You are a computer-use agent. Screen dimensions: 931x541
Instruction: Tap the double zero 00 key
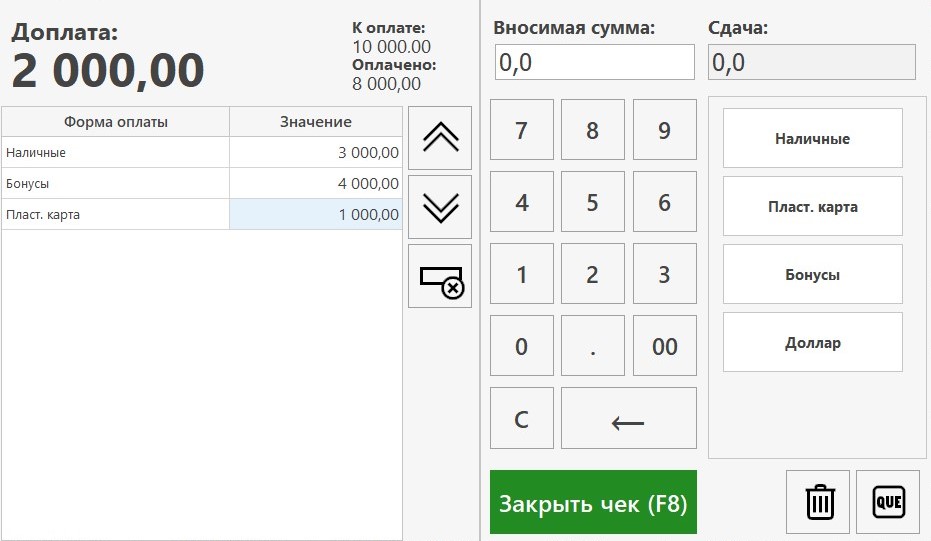664,346
